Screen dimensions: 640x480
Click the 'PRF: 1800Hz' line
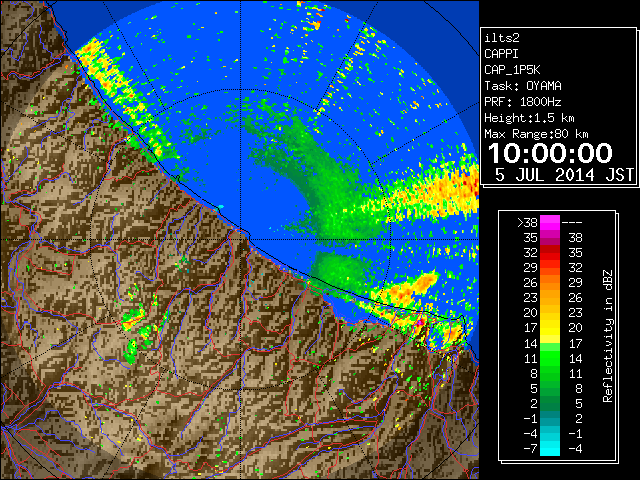[x=523, y=102]
